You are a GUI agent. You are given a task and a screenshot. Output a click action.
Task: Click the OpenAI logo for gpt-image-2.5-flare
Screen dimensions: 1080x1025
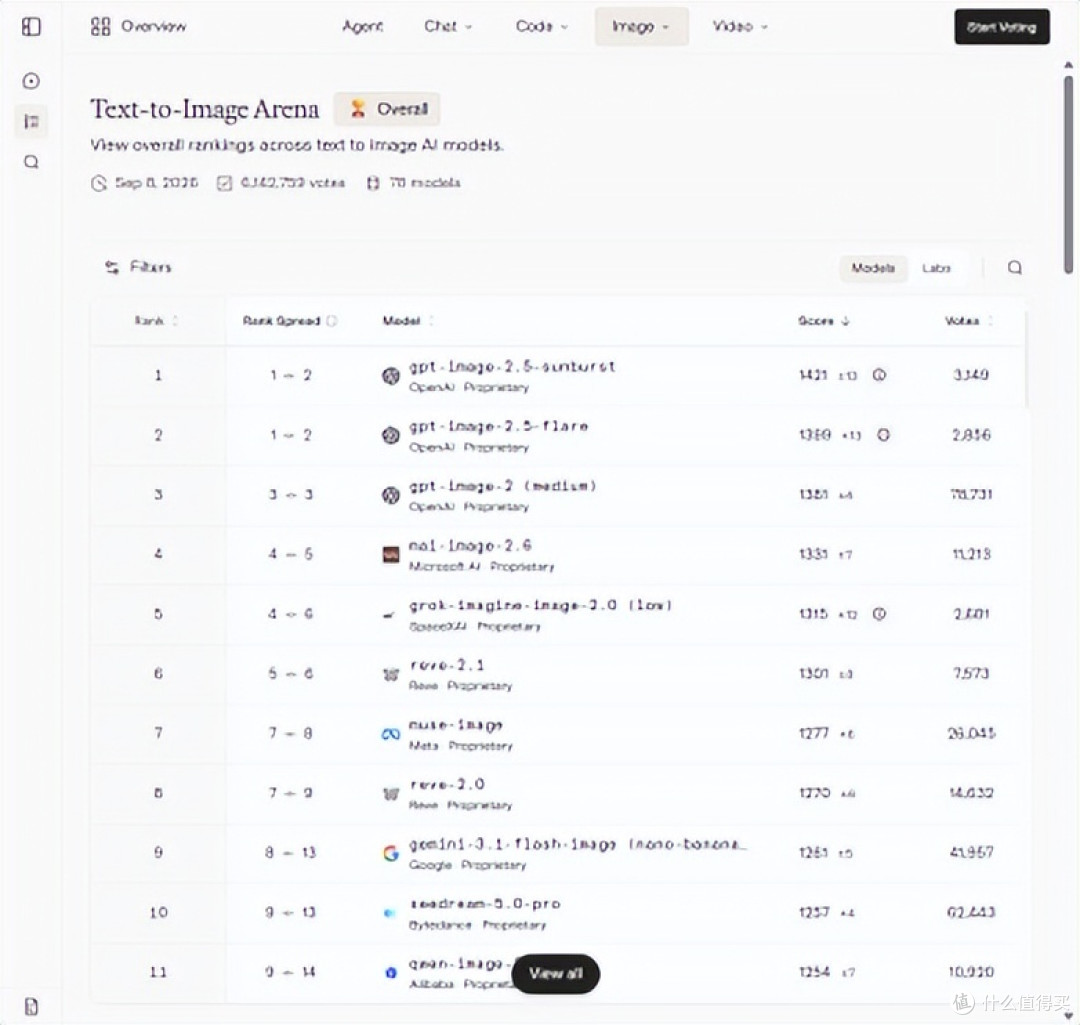(391, 435)
